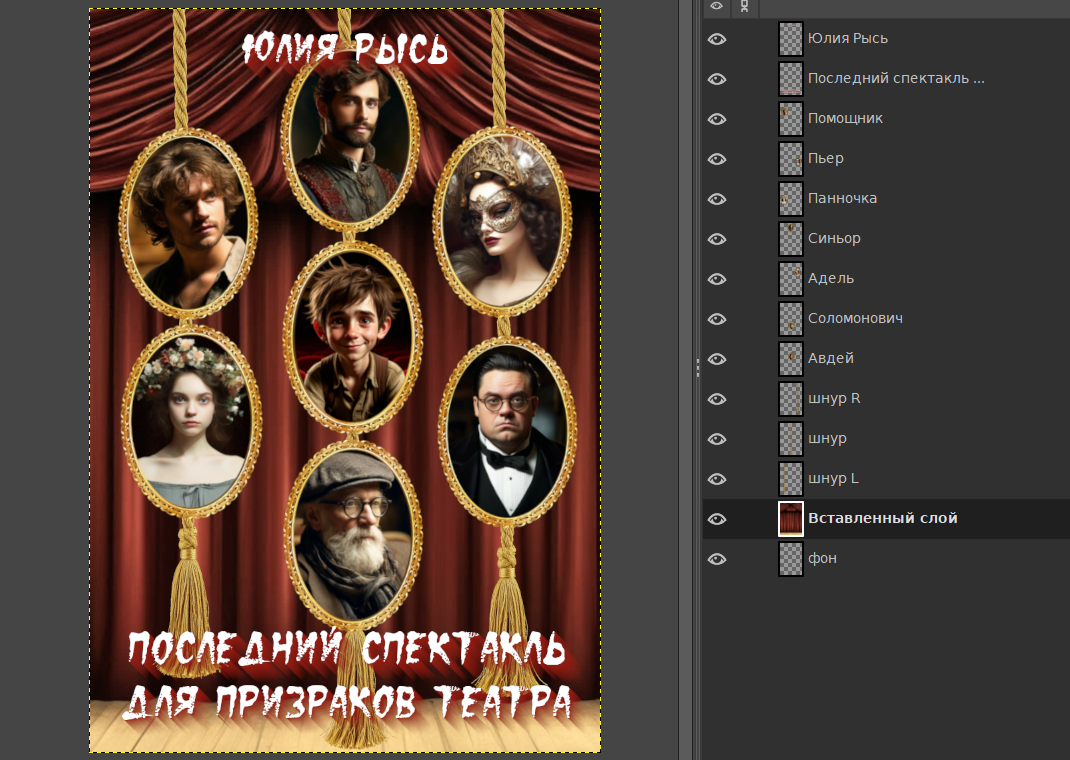Image resolution: width=1070 pixels, height=760 pixels.
Task: Click the Последний спектакль layer thumbnail
Action: pos(791,79)
